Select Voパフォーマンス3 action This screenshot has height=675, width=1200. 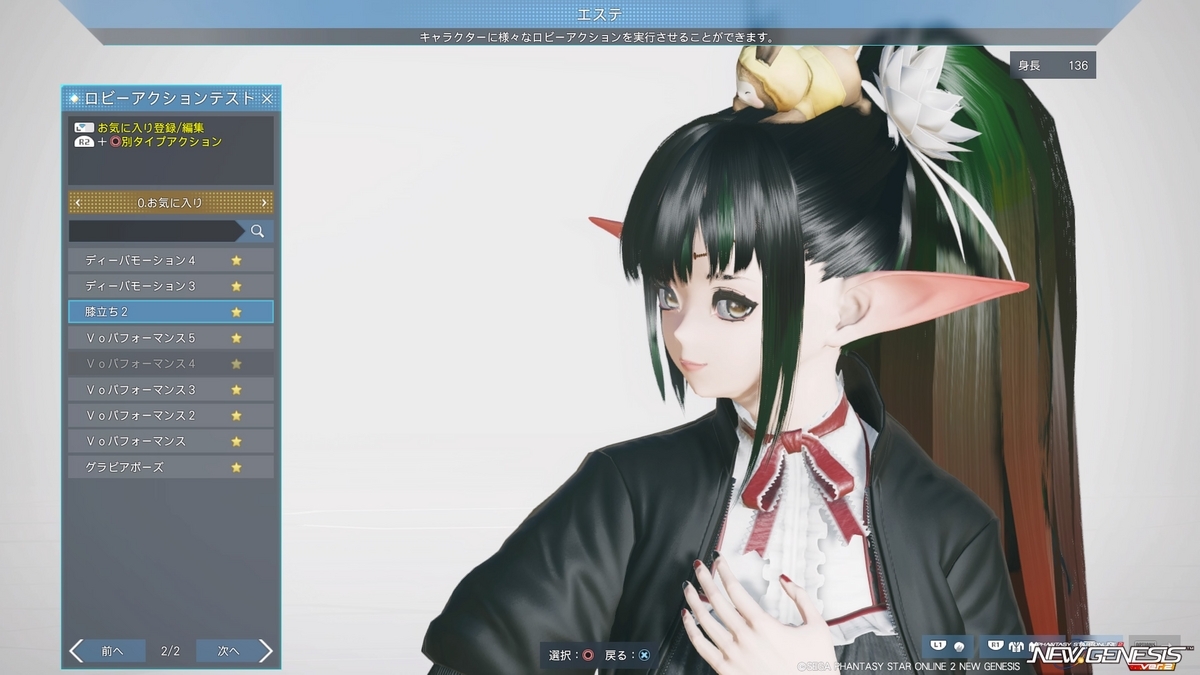point(170,389)
